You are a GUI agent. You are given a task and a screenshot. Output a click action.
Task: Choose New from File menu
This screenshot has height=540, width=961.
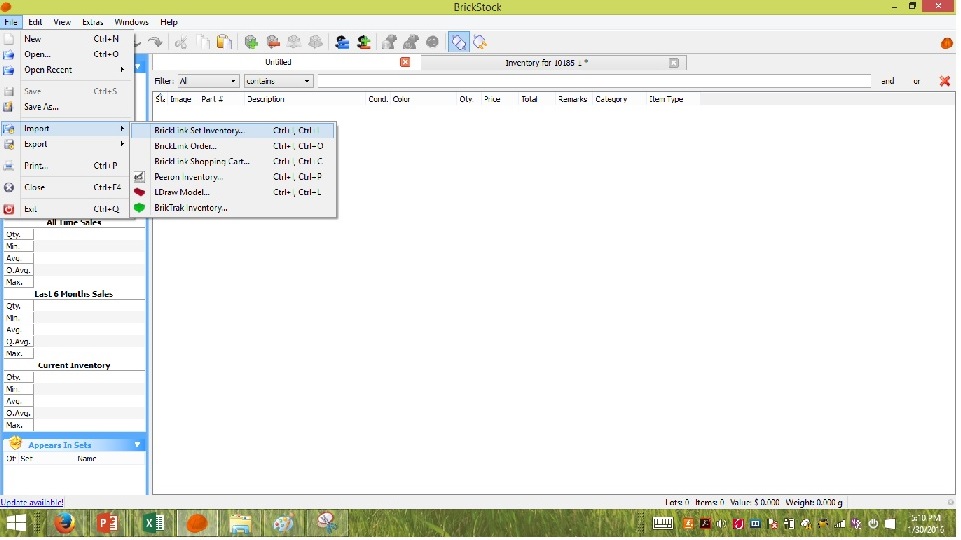coord(67,39)
